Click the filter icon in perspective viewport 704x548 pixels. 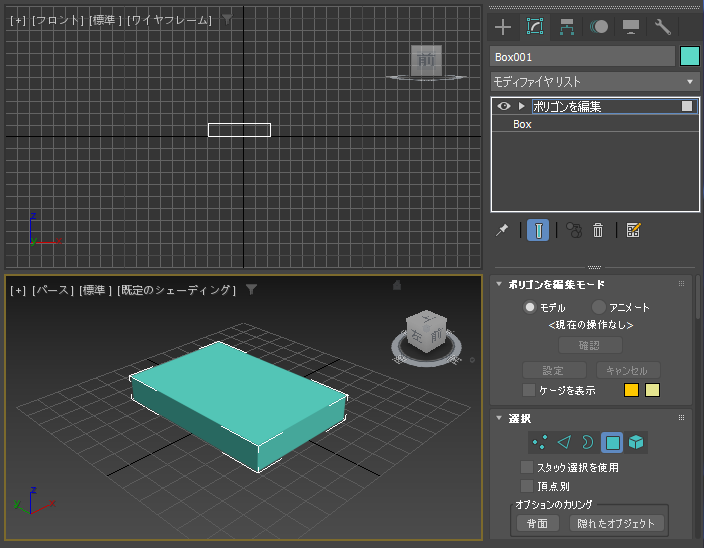(251, 290)
